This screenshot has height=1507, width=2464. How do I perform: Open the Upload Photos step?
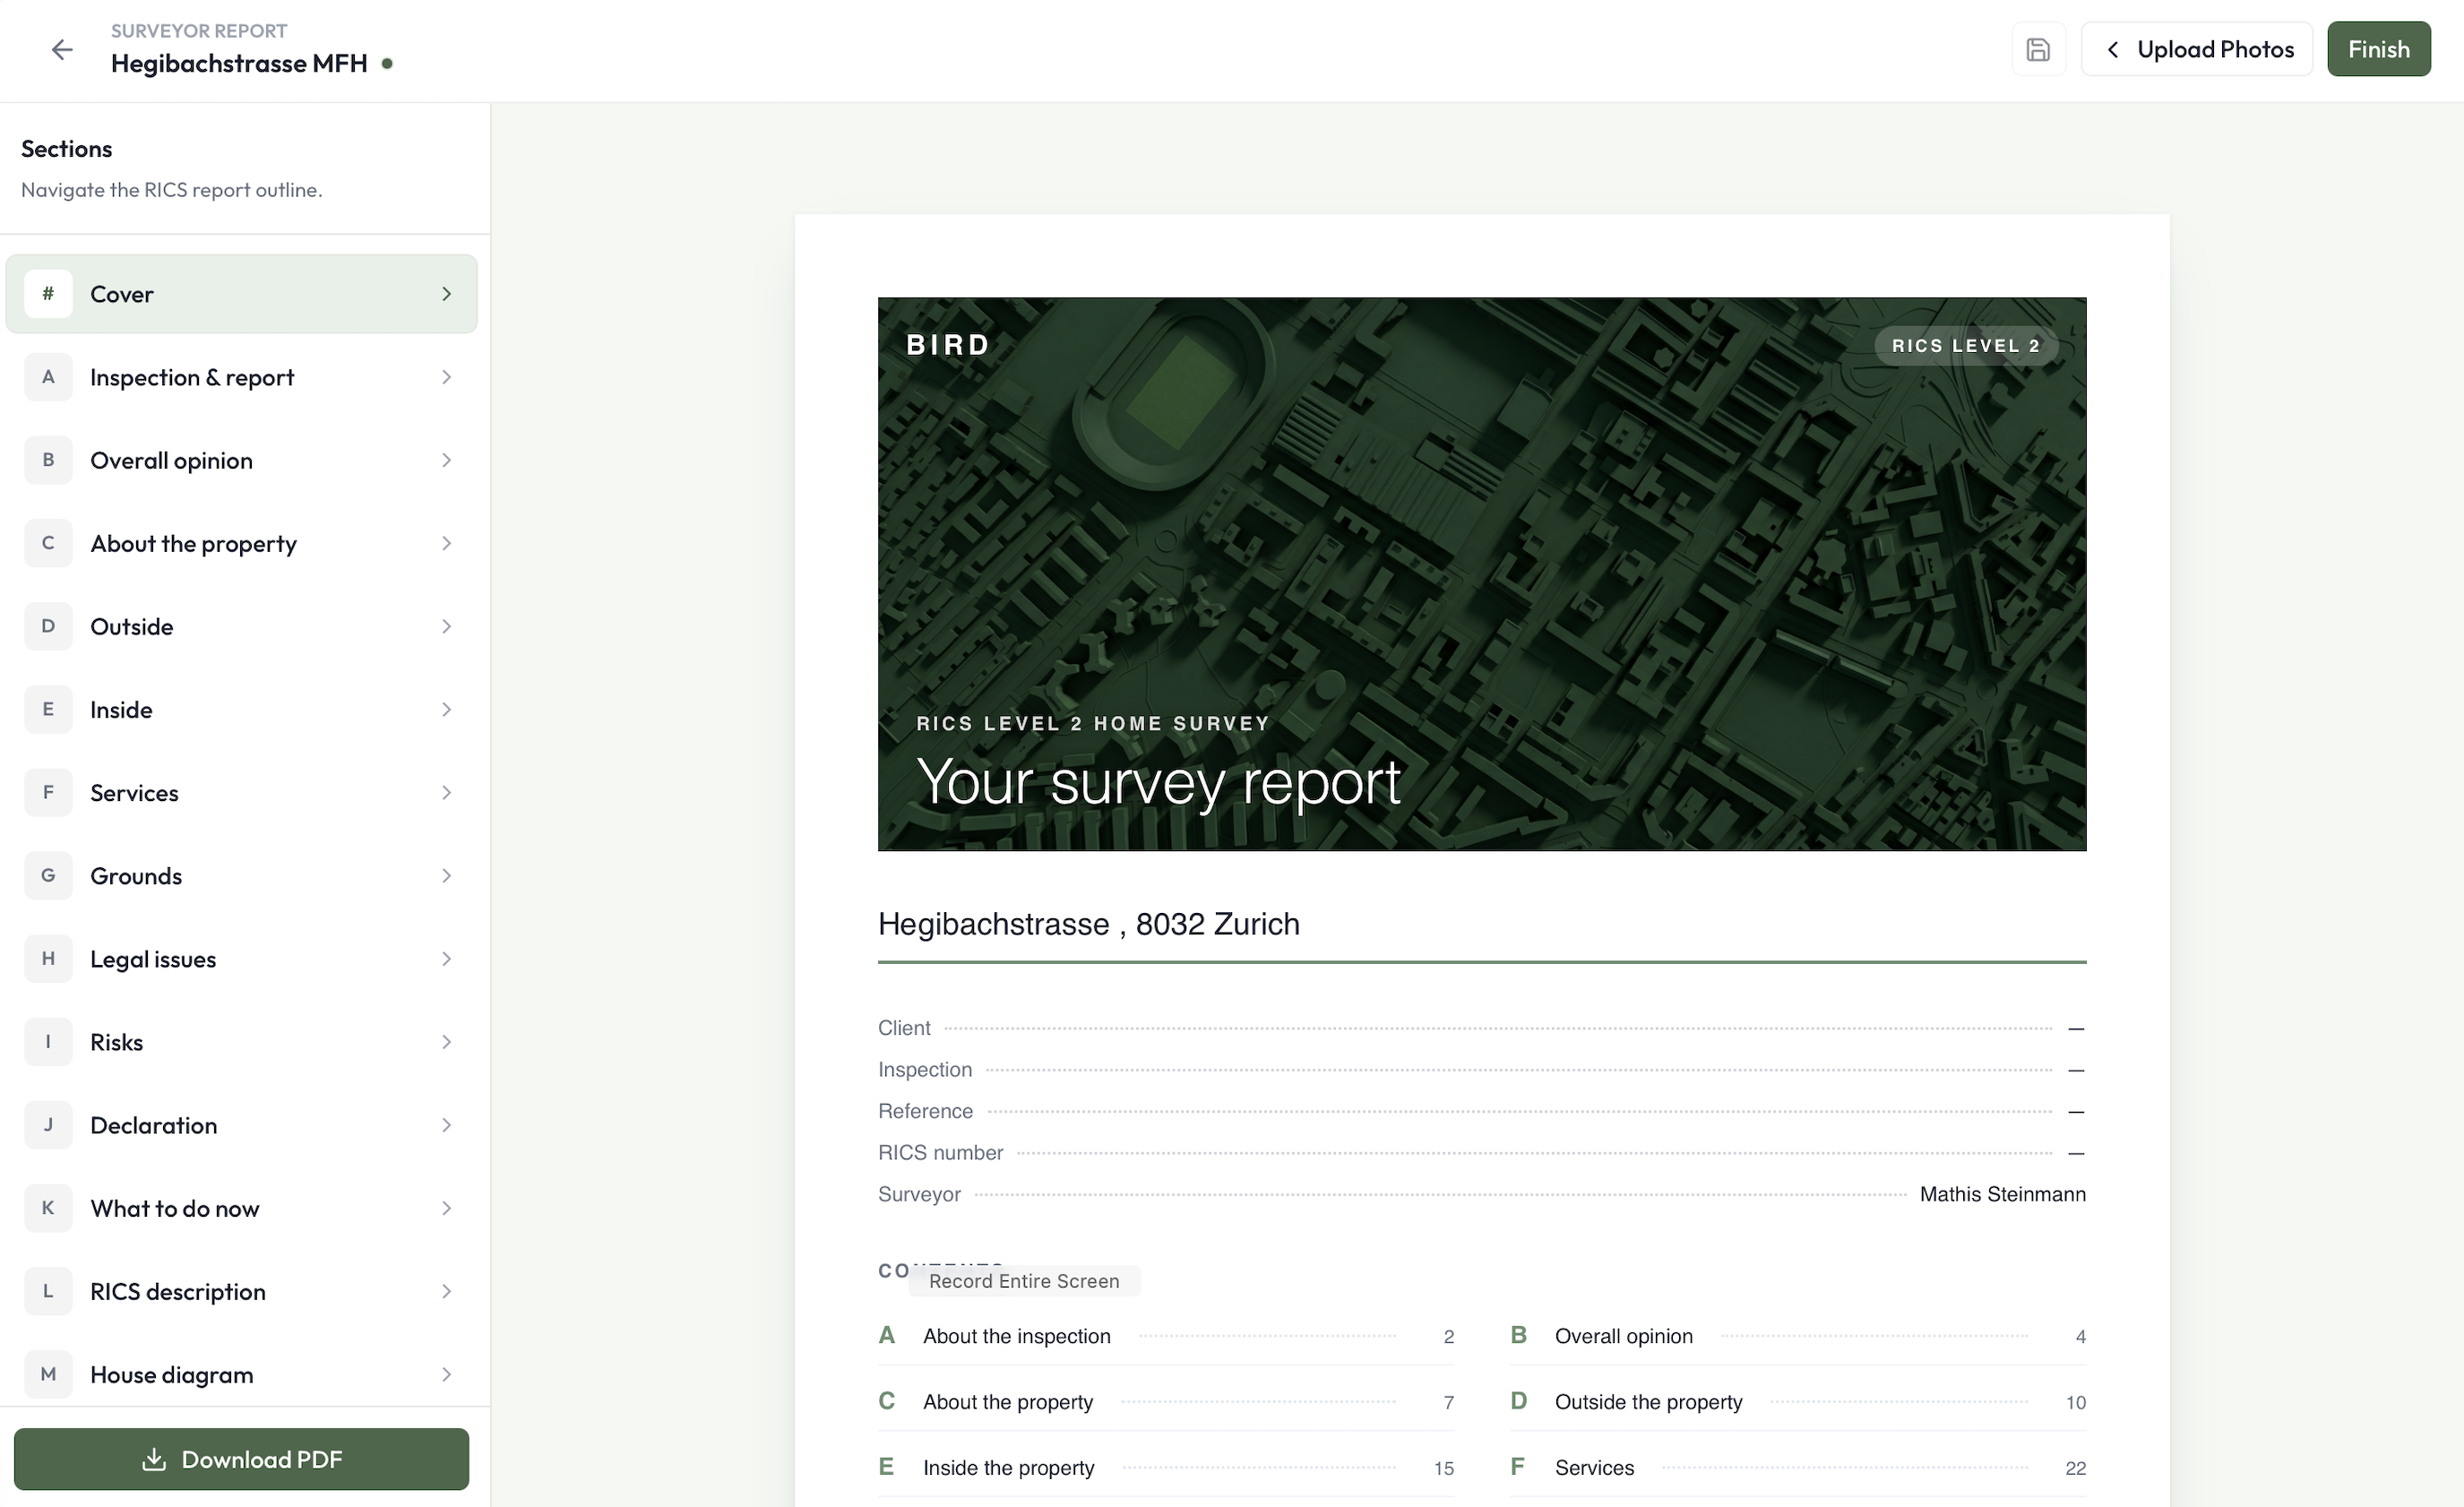(x=2197, y=49)
